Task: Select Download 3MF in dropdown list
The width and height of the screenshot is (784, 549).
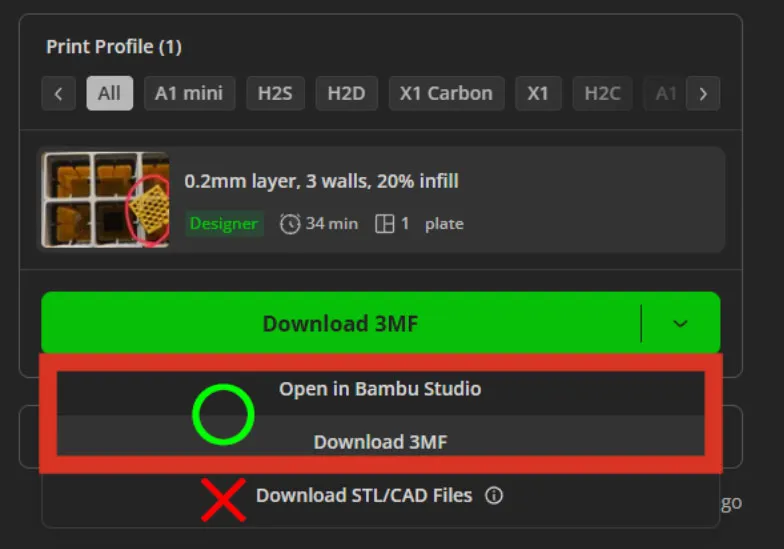Action: pyautogui.click(x=380, y=442)
